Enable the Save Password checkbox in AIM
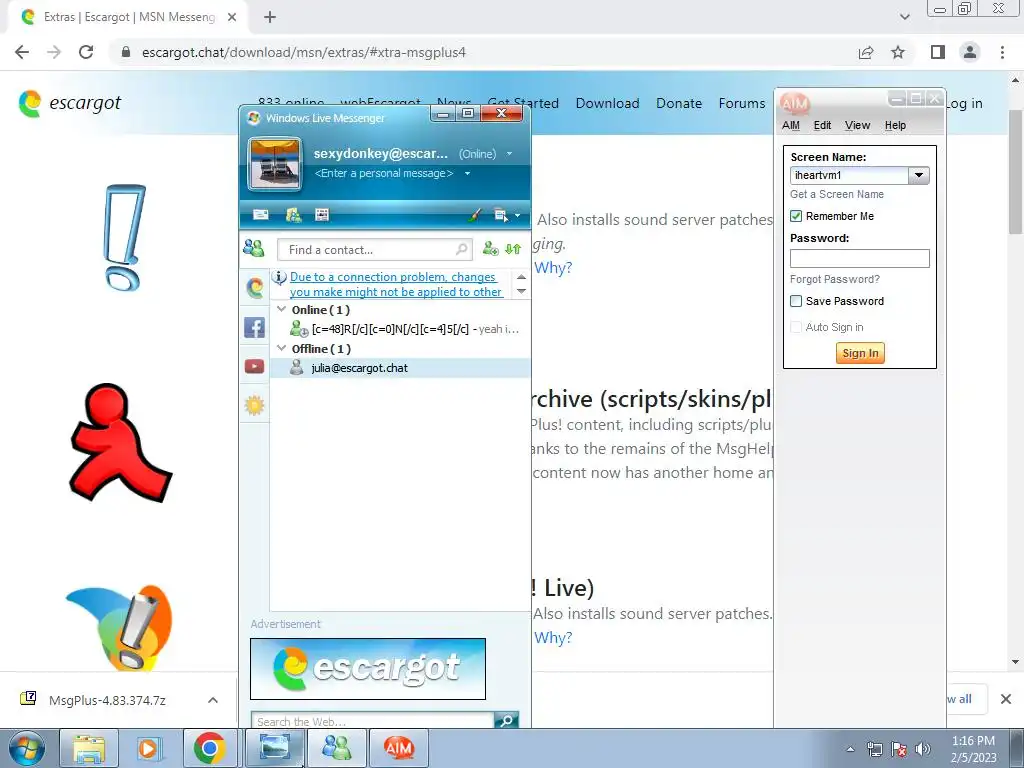 [796, 301]
